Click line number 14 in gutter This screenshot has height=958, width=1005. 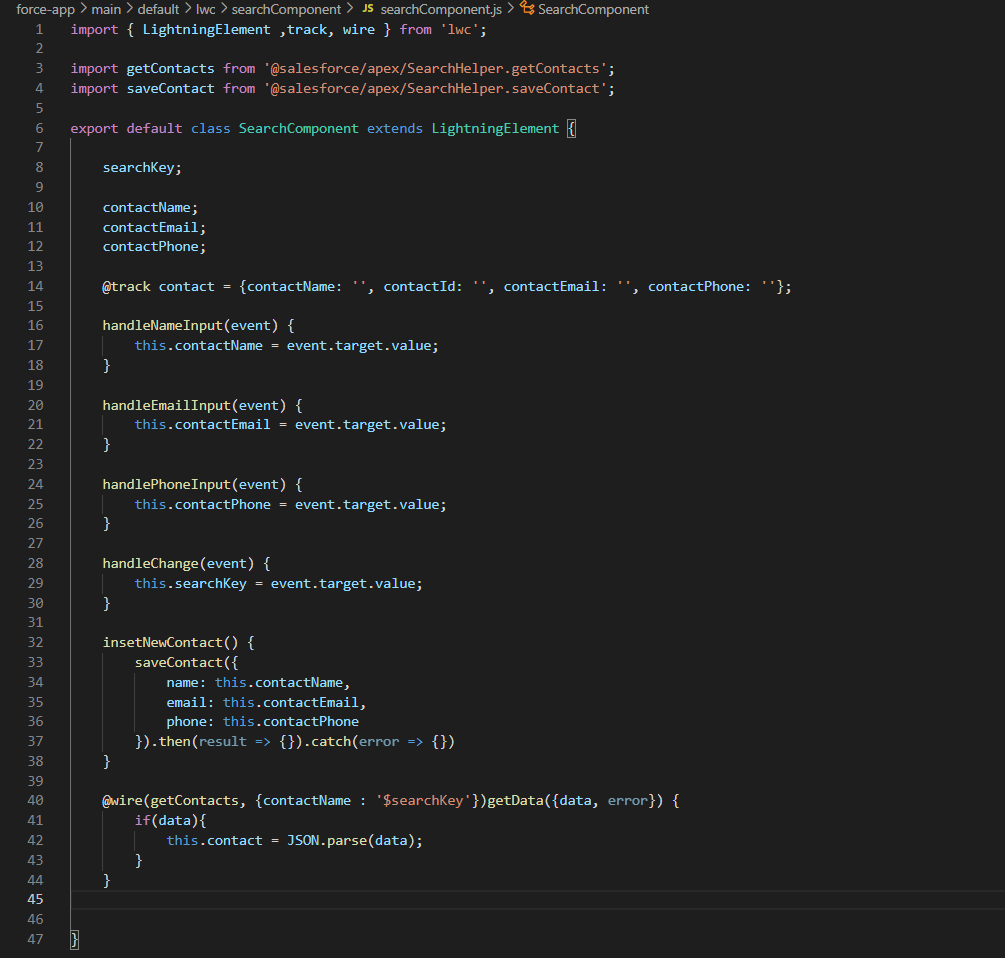coord(35,286)
